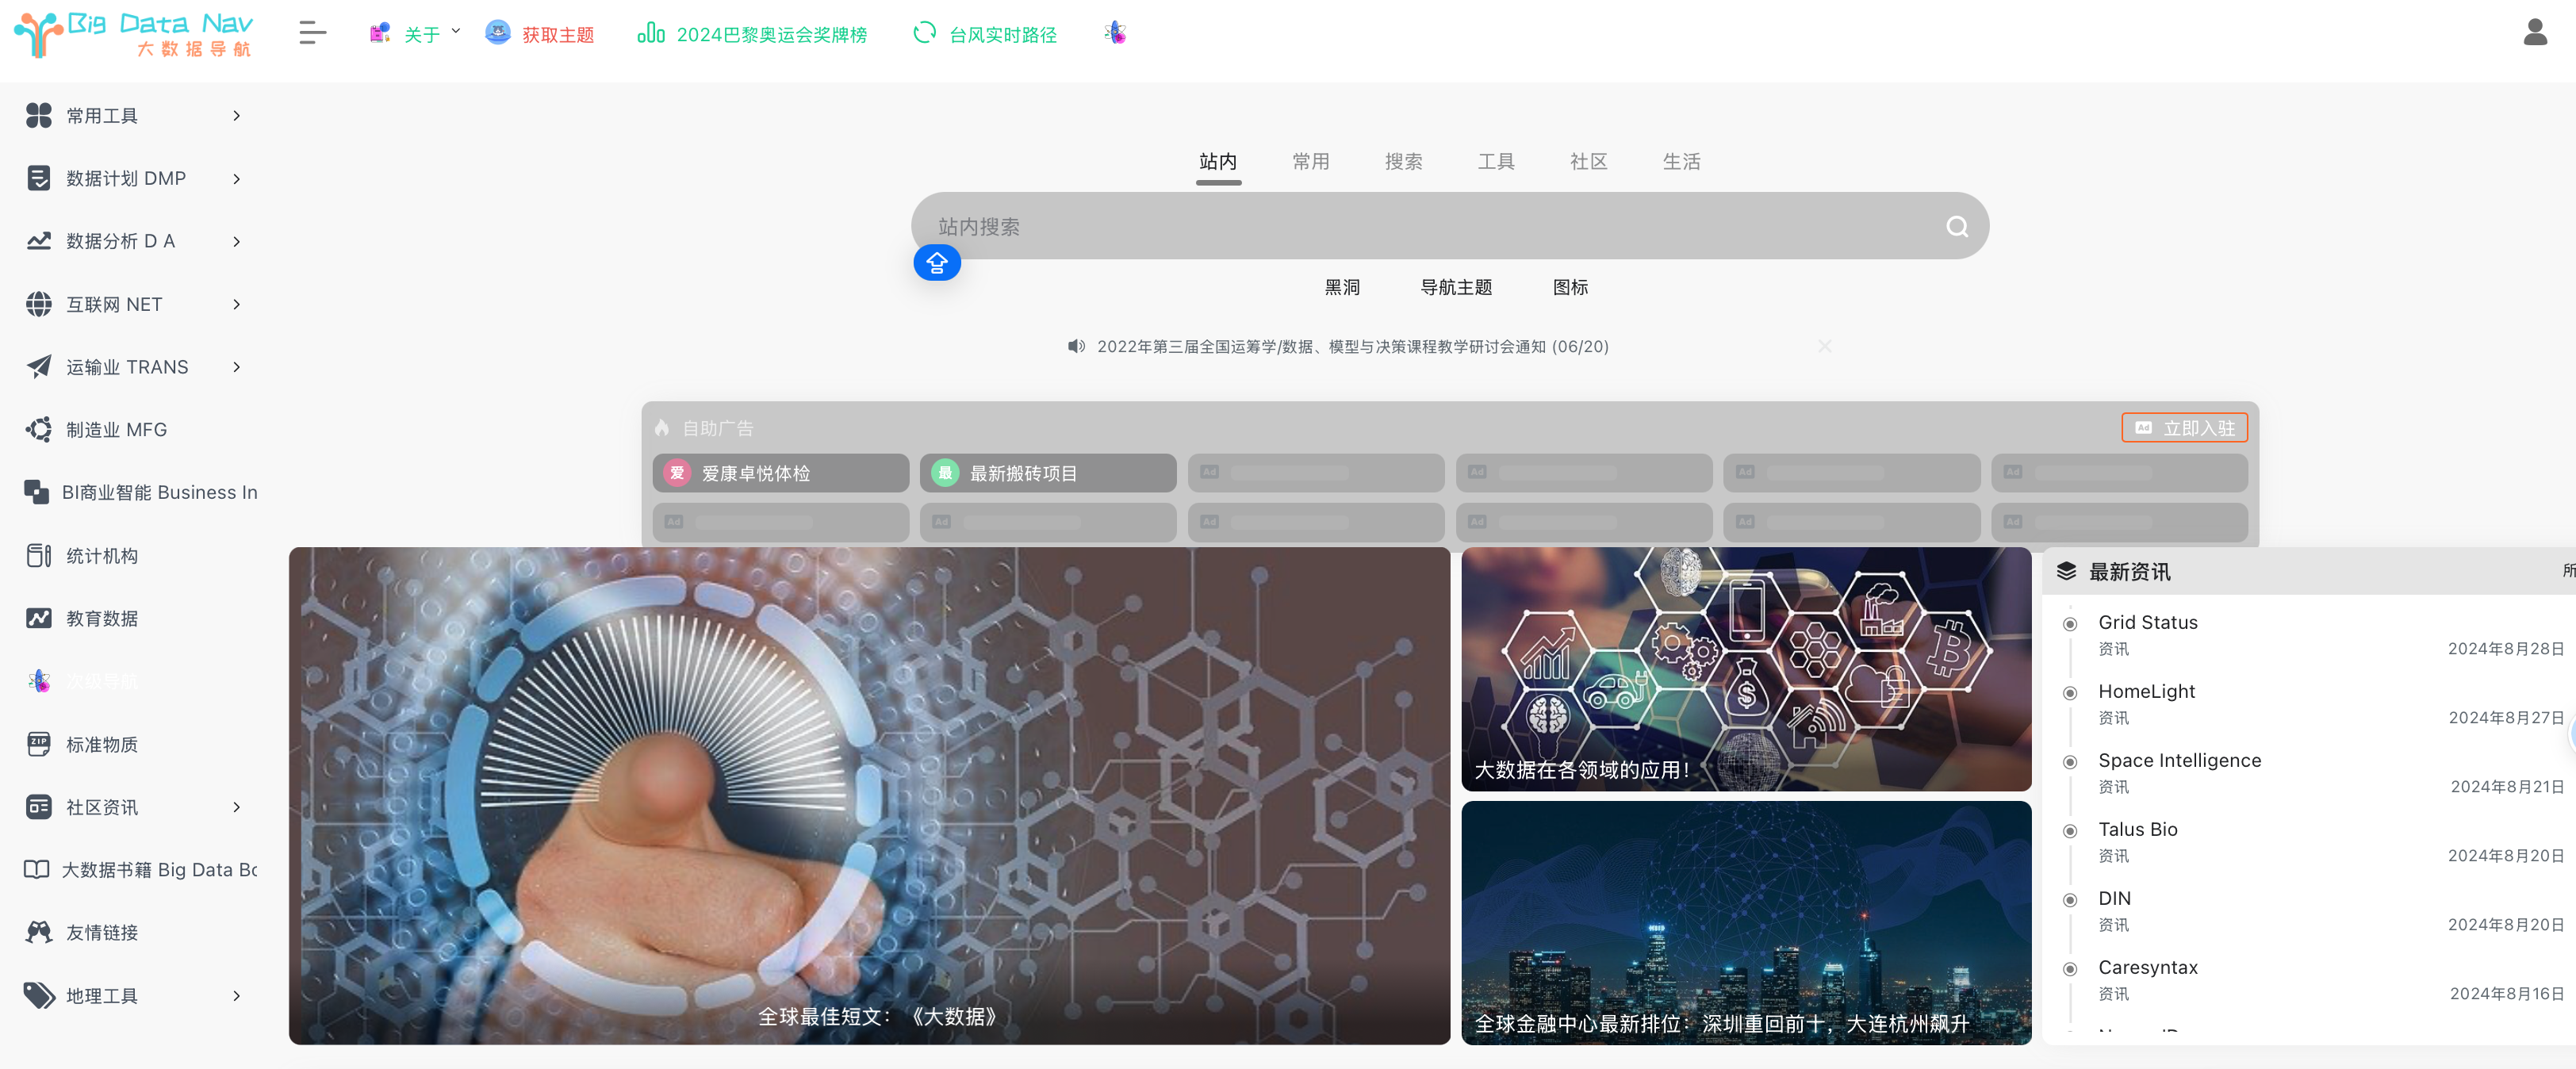2576x1069 pixels.
Task: Click the search magnifier icon
Action: pyautogui.click(x=1957, y=225)
